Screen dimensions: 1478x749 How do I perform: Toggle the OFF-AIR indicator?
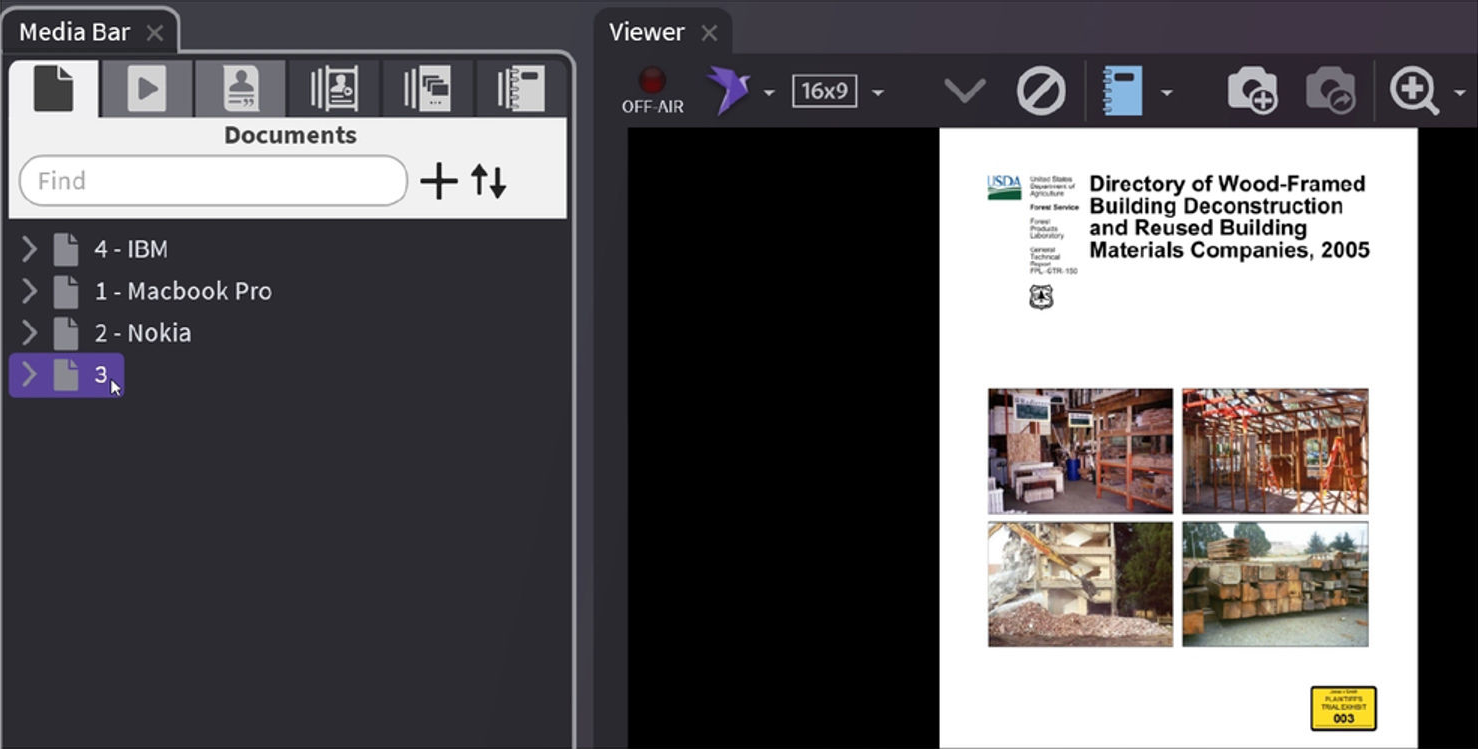652,91
